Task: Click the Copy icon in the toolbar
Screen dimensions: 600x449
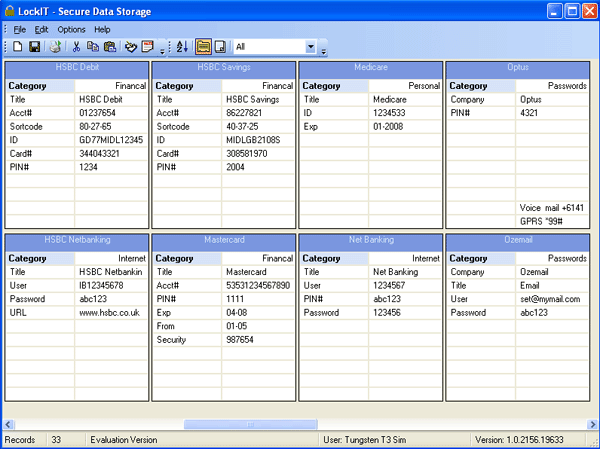Action: (x=93, y=47)
